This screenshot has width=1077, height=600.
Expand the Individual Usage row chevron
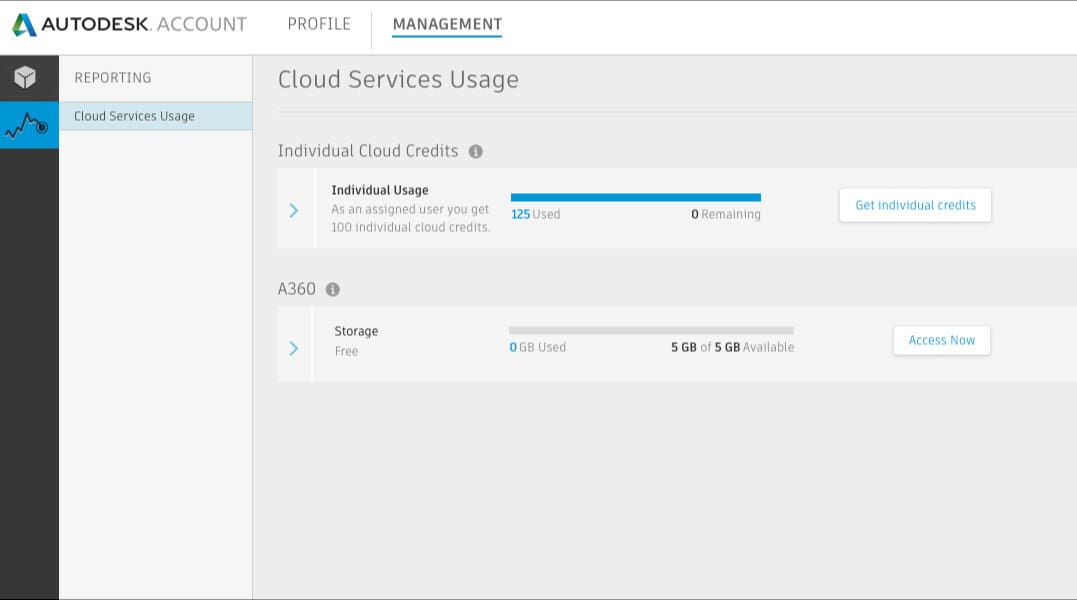[x=294, y=210]
